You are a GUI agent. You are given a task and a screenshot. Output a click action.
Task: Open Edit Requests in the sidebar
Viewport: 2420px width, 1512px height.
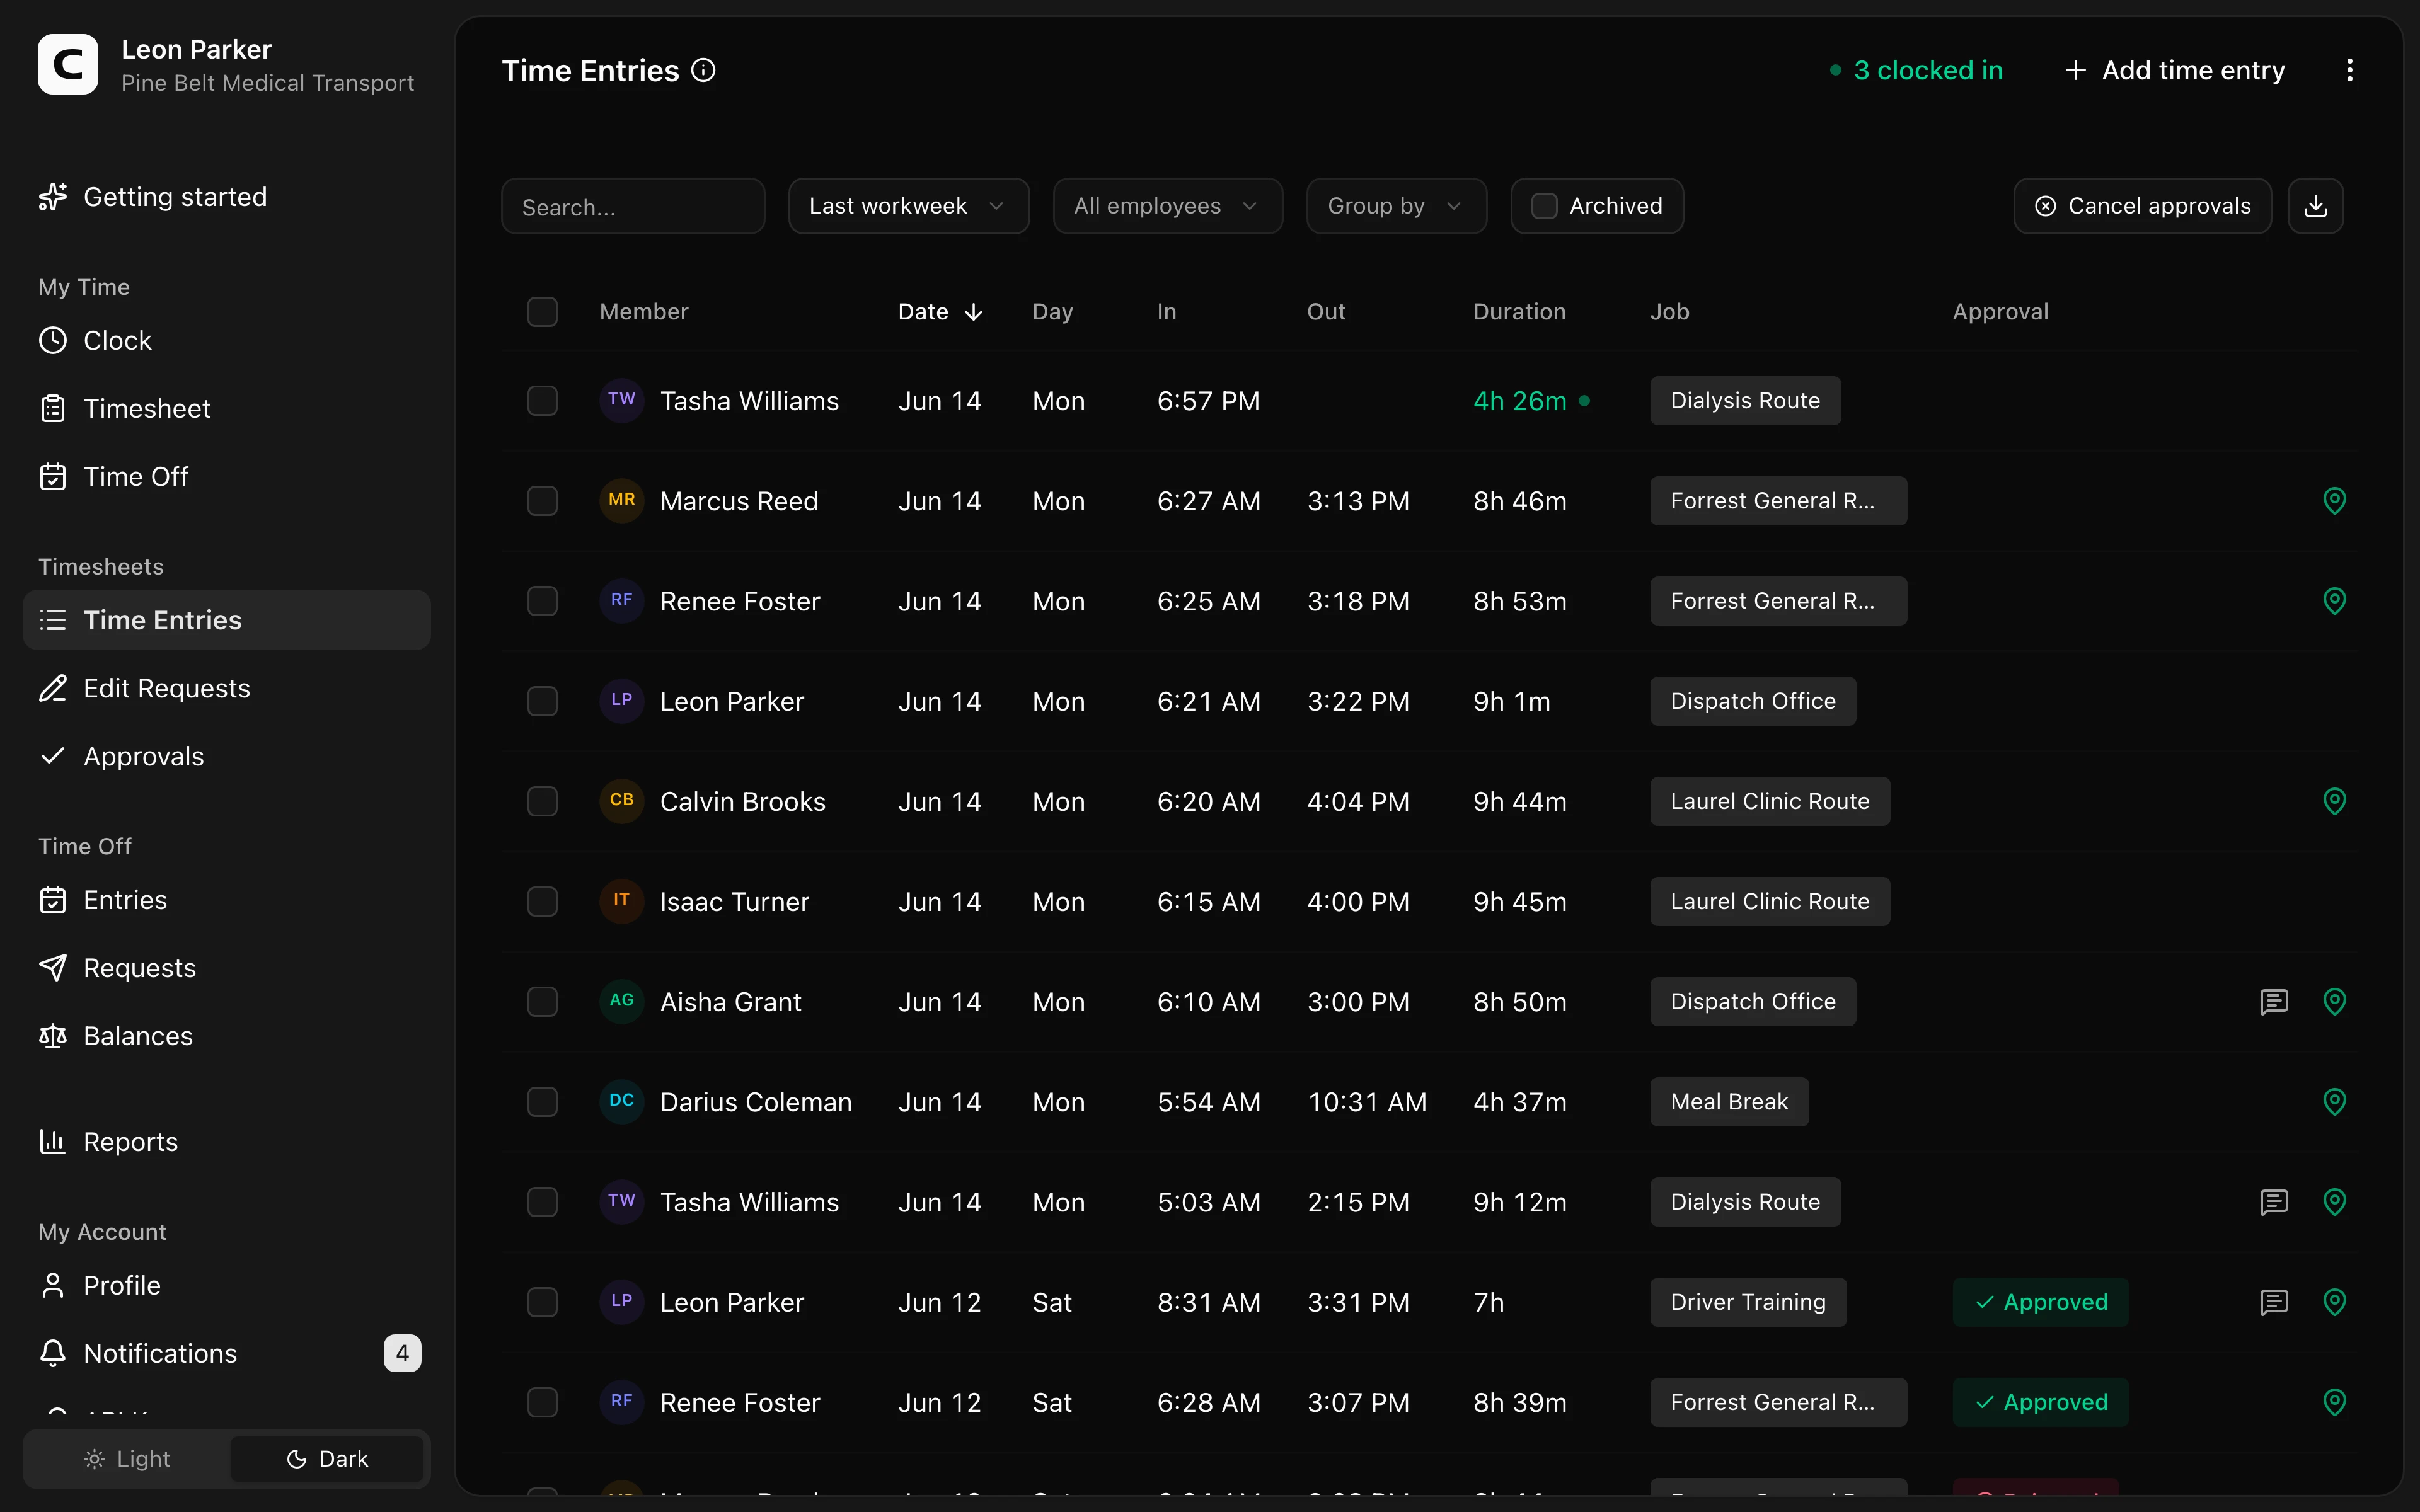[x=226, y=689]
